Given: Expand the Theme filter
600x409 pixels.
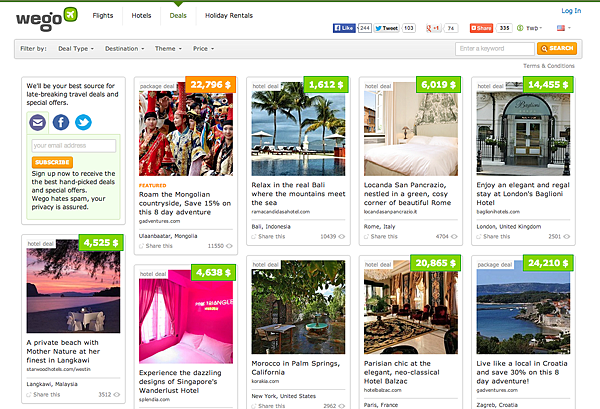Looking at the screenshot, I should 168,49.
